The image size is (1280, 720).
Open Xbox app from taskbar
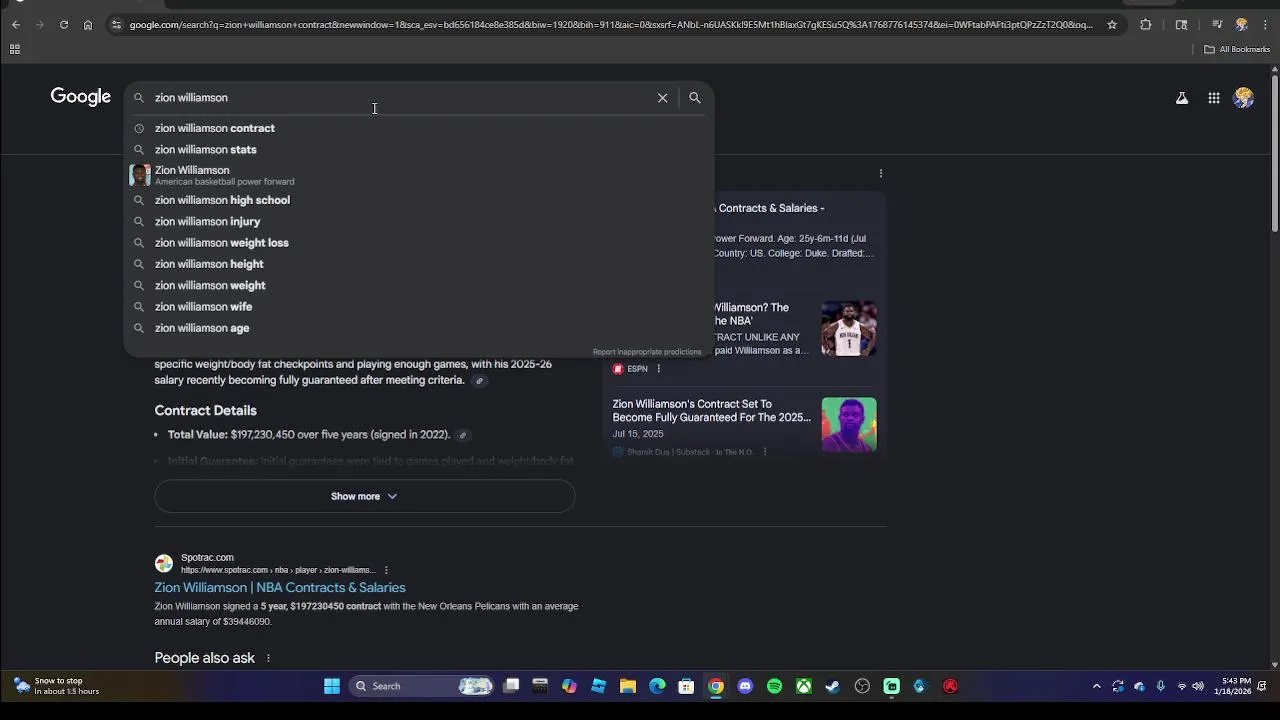(803, 686)
